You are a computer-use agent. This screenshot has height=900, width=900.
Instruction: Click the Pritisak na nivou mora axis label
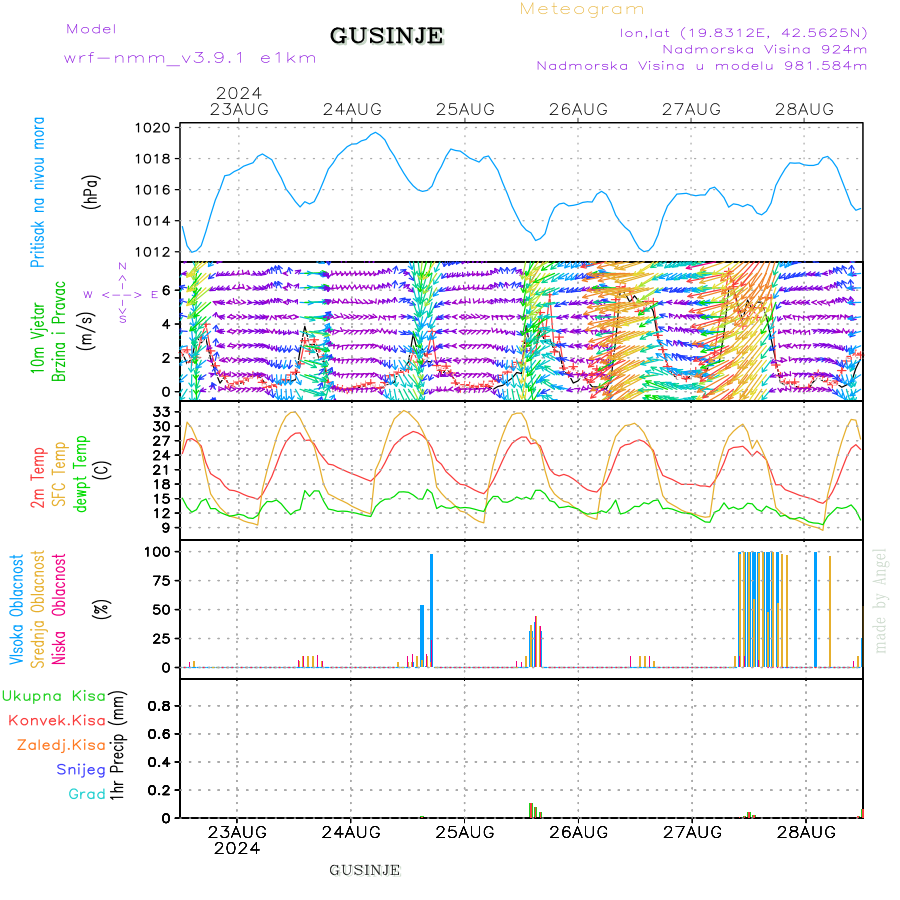[x=37, y=192]
